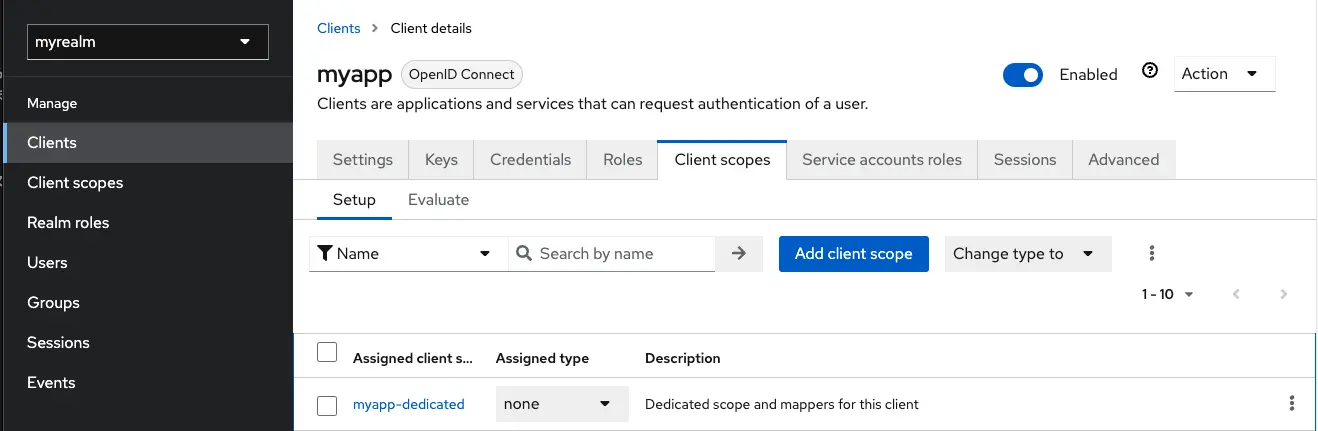
Task: Check the myapp-dedicated row checkbox
Action: click(327, 406)
